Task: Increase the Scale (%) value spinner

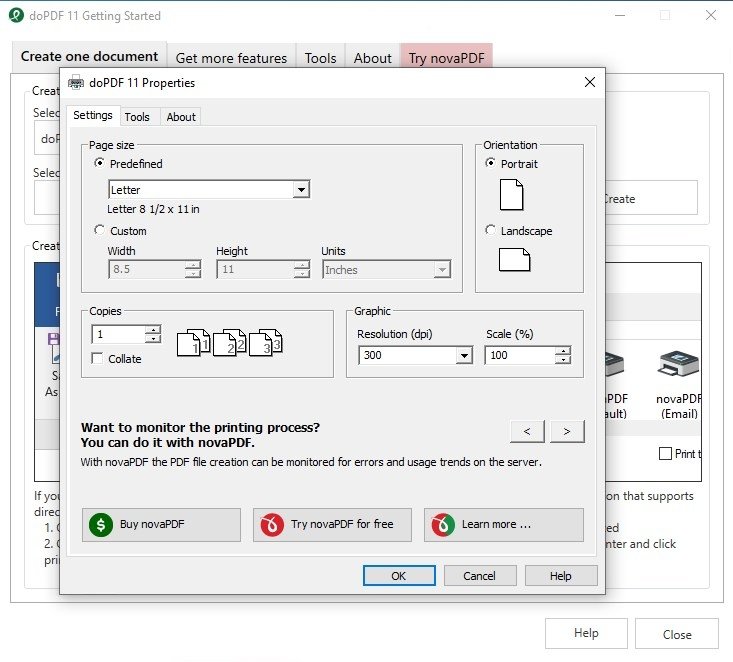Action: click(x=563, y=351)
